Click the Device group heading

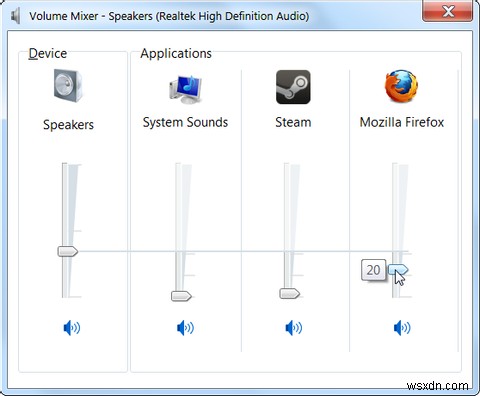[48, 53]
